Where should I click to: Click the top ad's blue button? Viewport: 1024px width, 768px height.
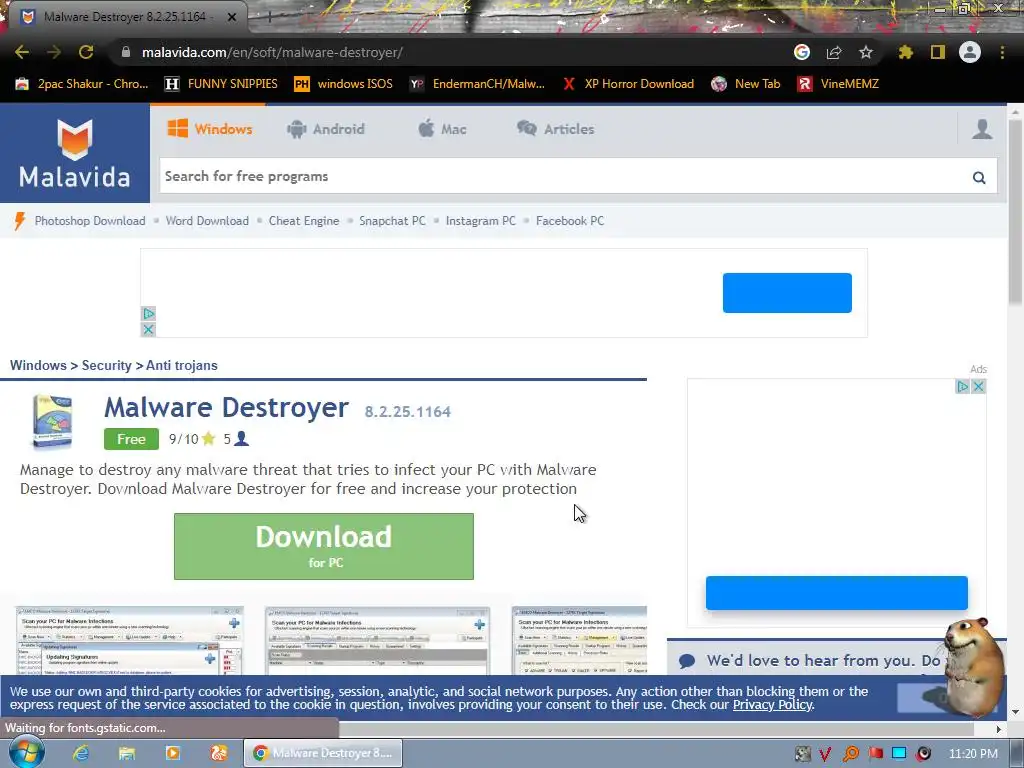[x=787, y=293]
